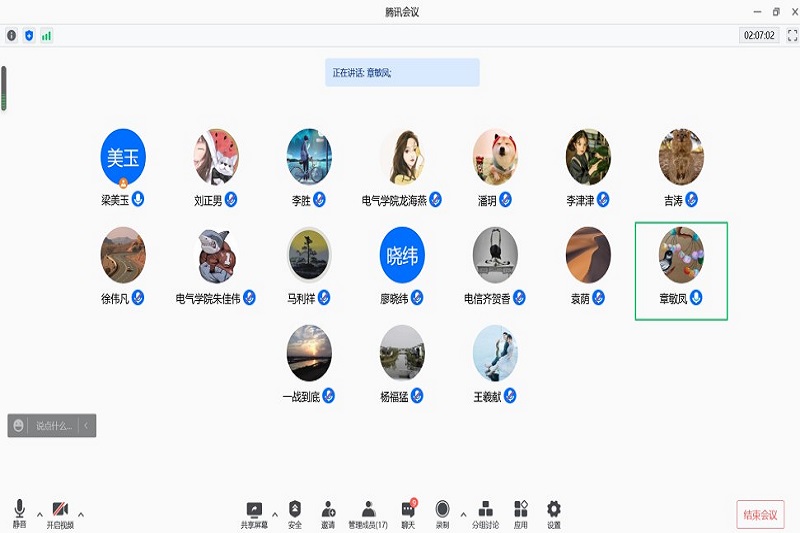
Task: Toggle full screen with the top-right icon
Action: 792,35
